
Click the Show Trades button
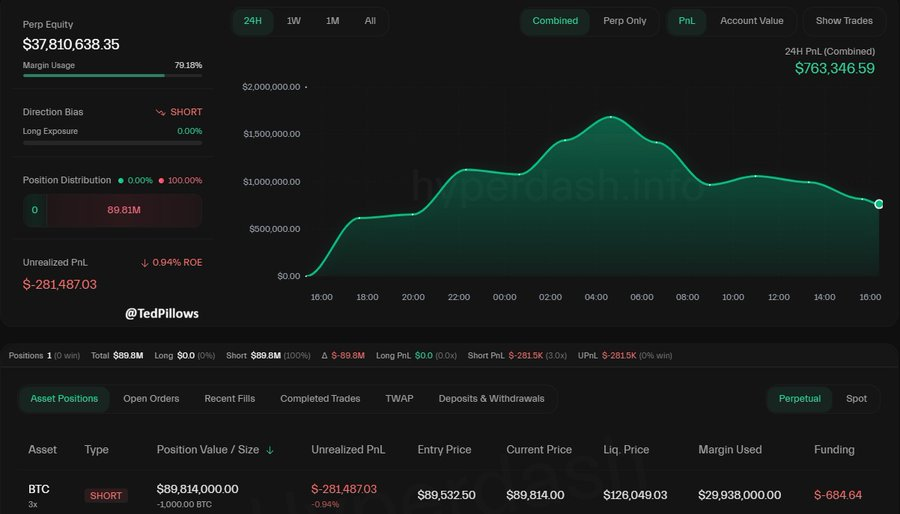[843, 21]
